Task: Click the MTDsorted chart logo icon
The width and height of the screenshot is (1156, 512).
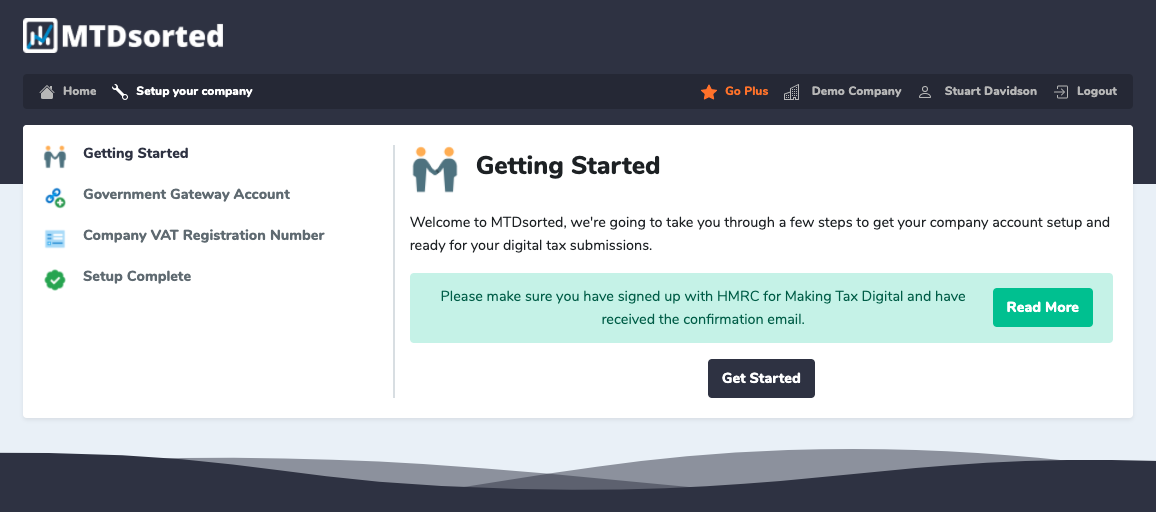Action: 41,35
